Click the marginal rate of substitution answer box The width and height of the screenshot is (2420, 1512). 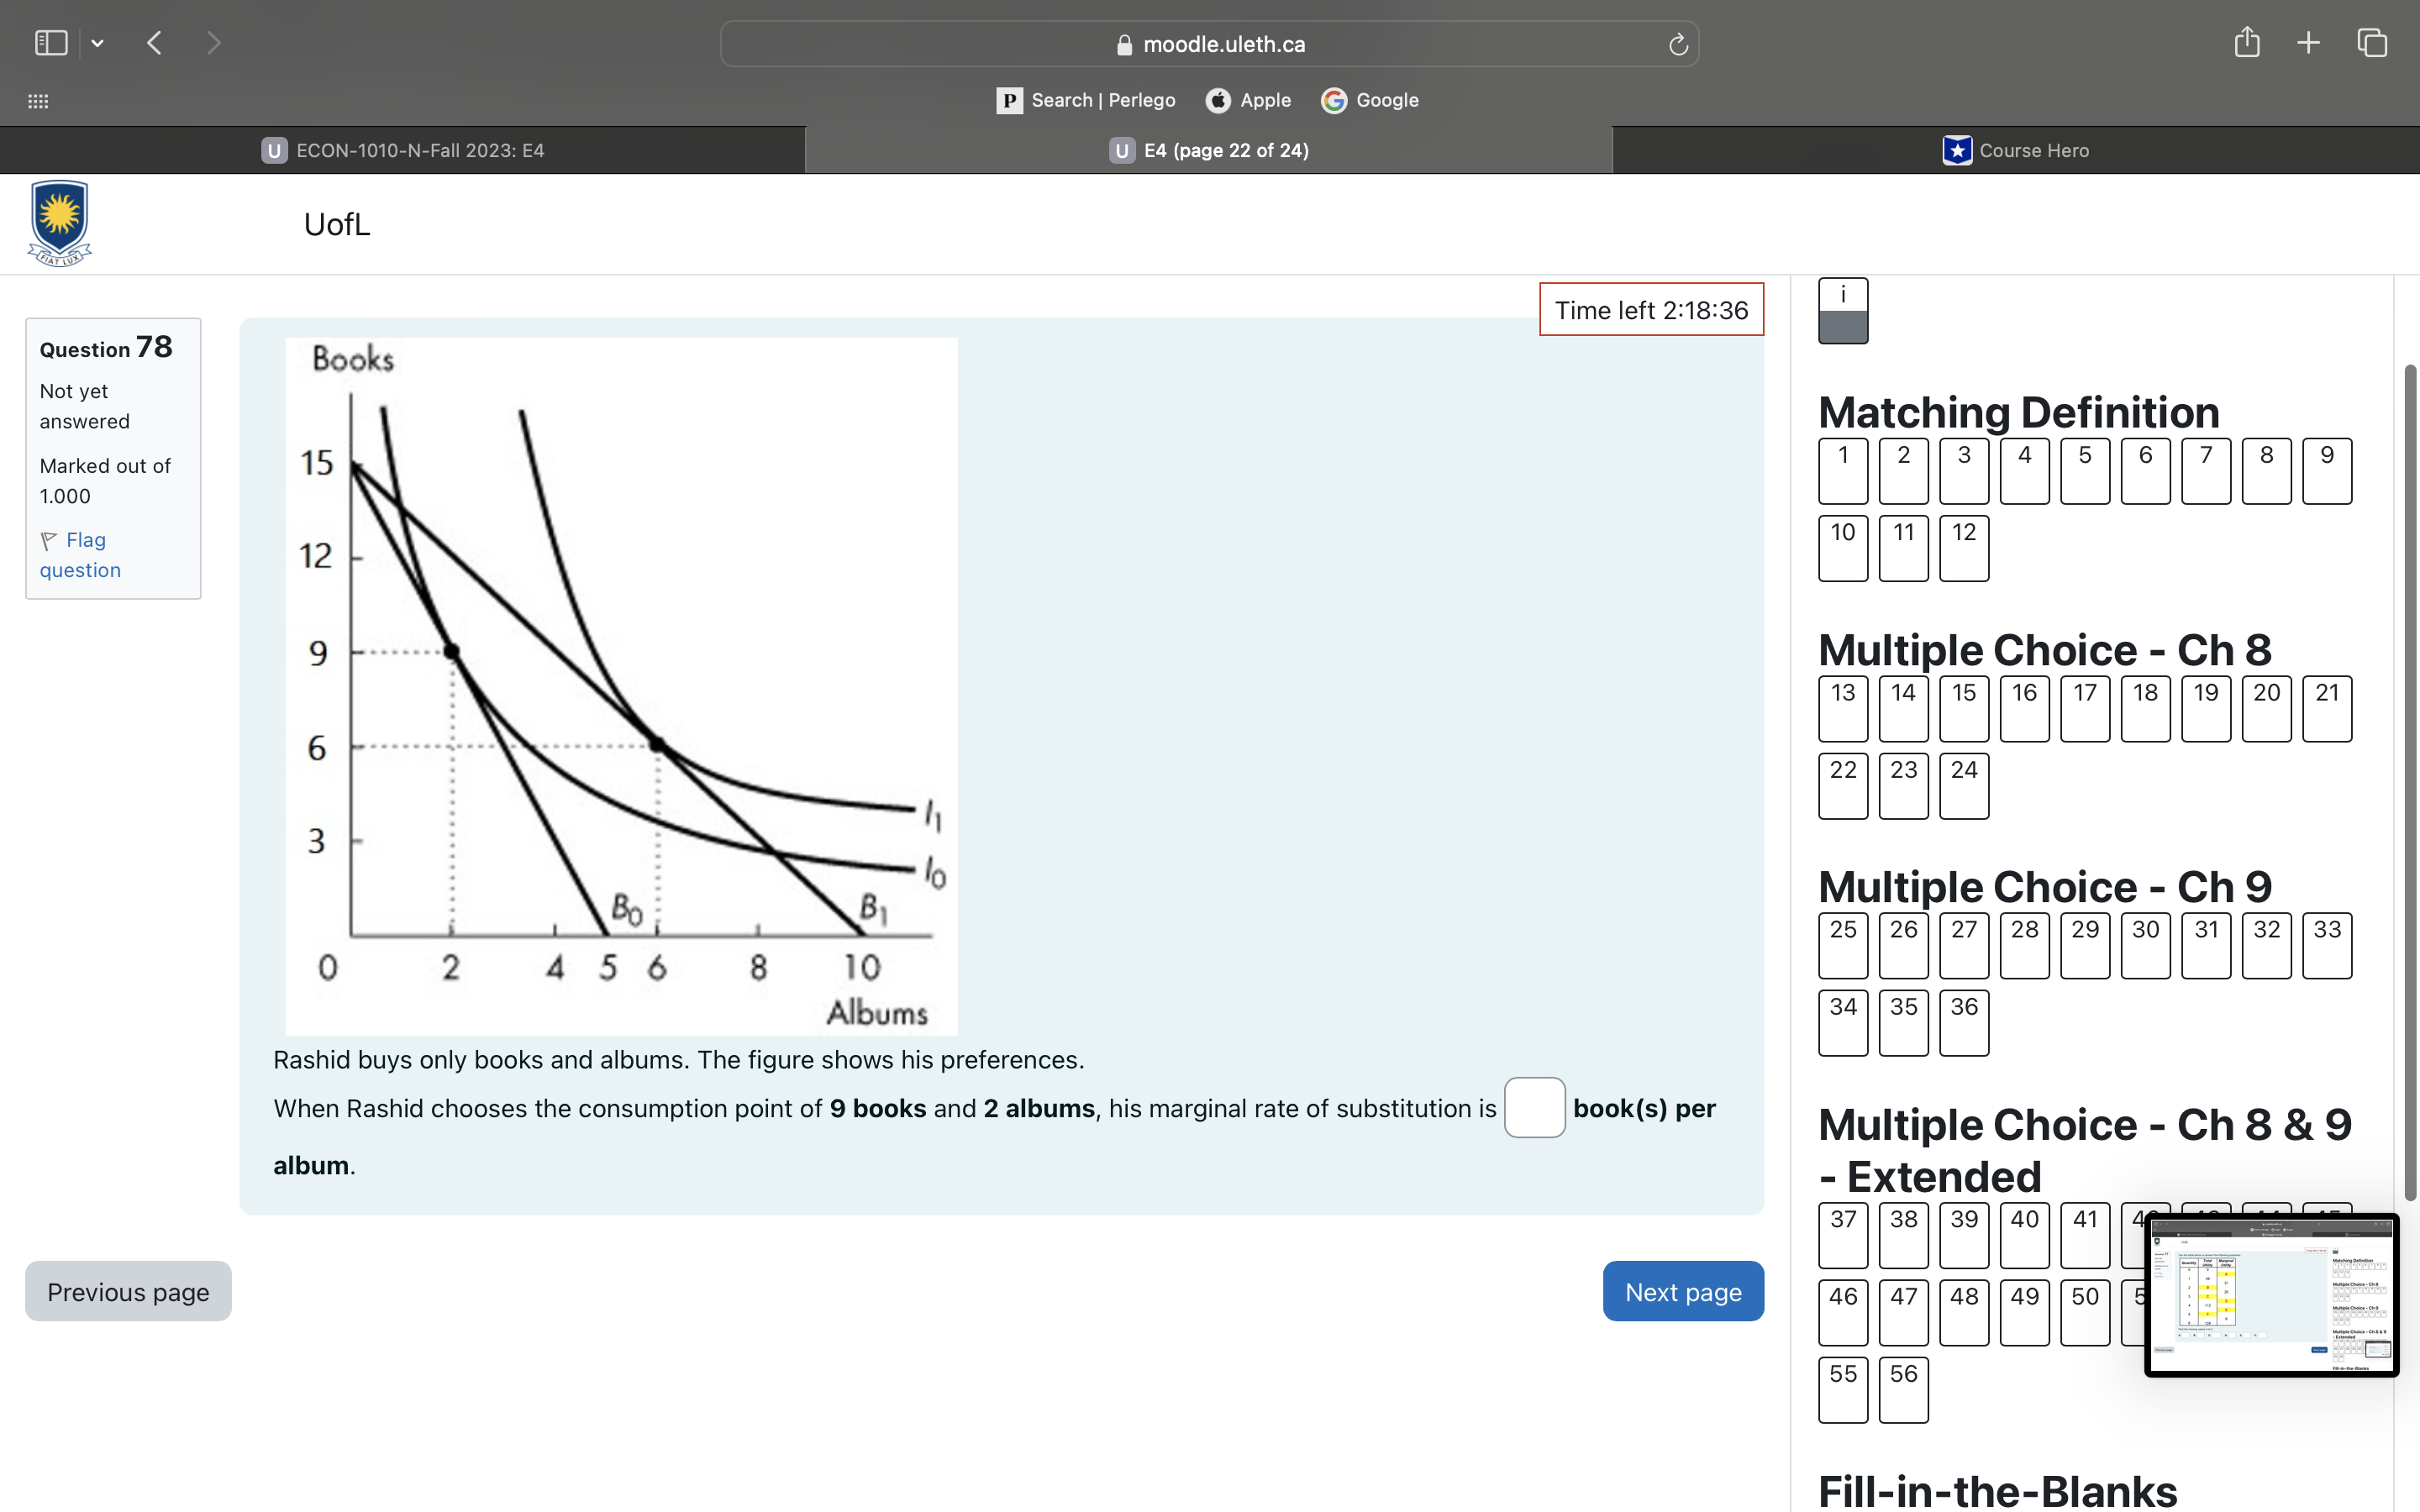1534,1107
